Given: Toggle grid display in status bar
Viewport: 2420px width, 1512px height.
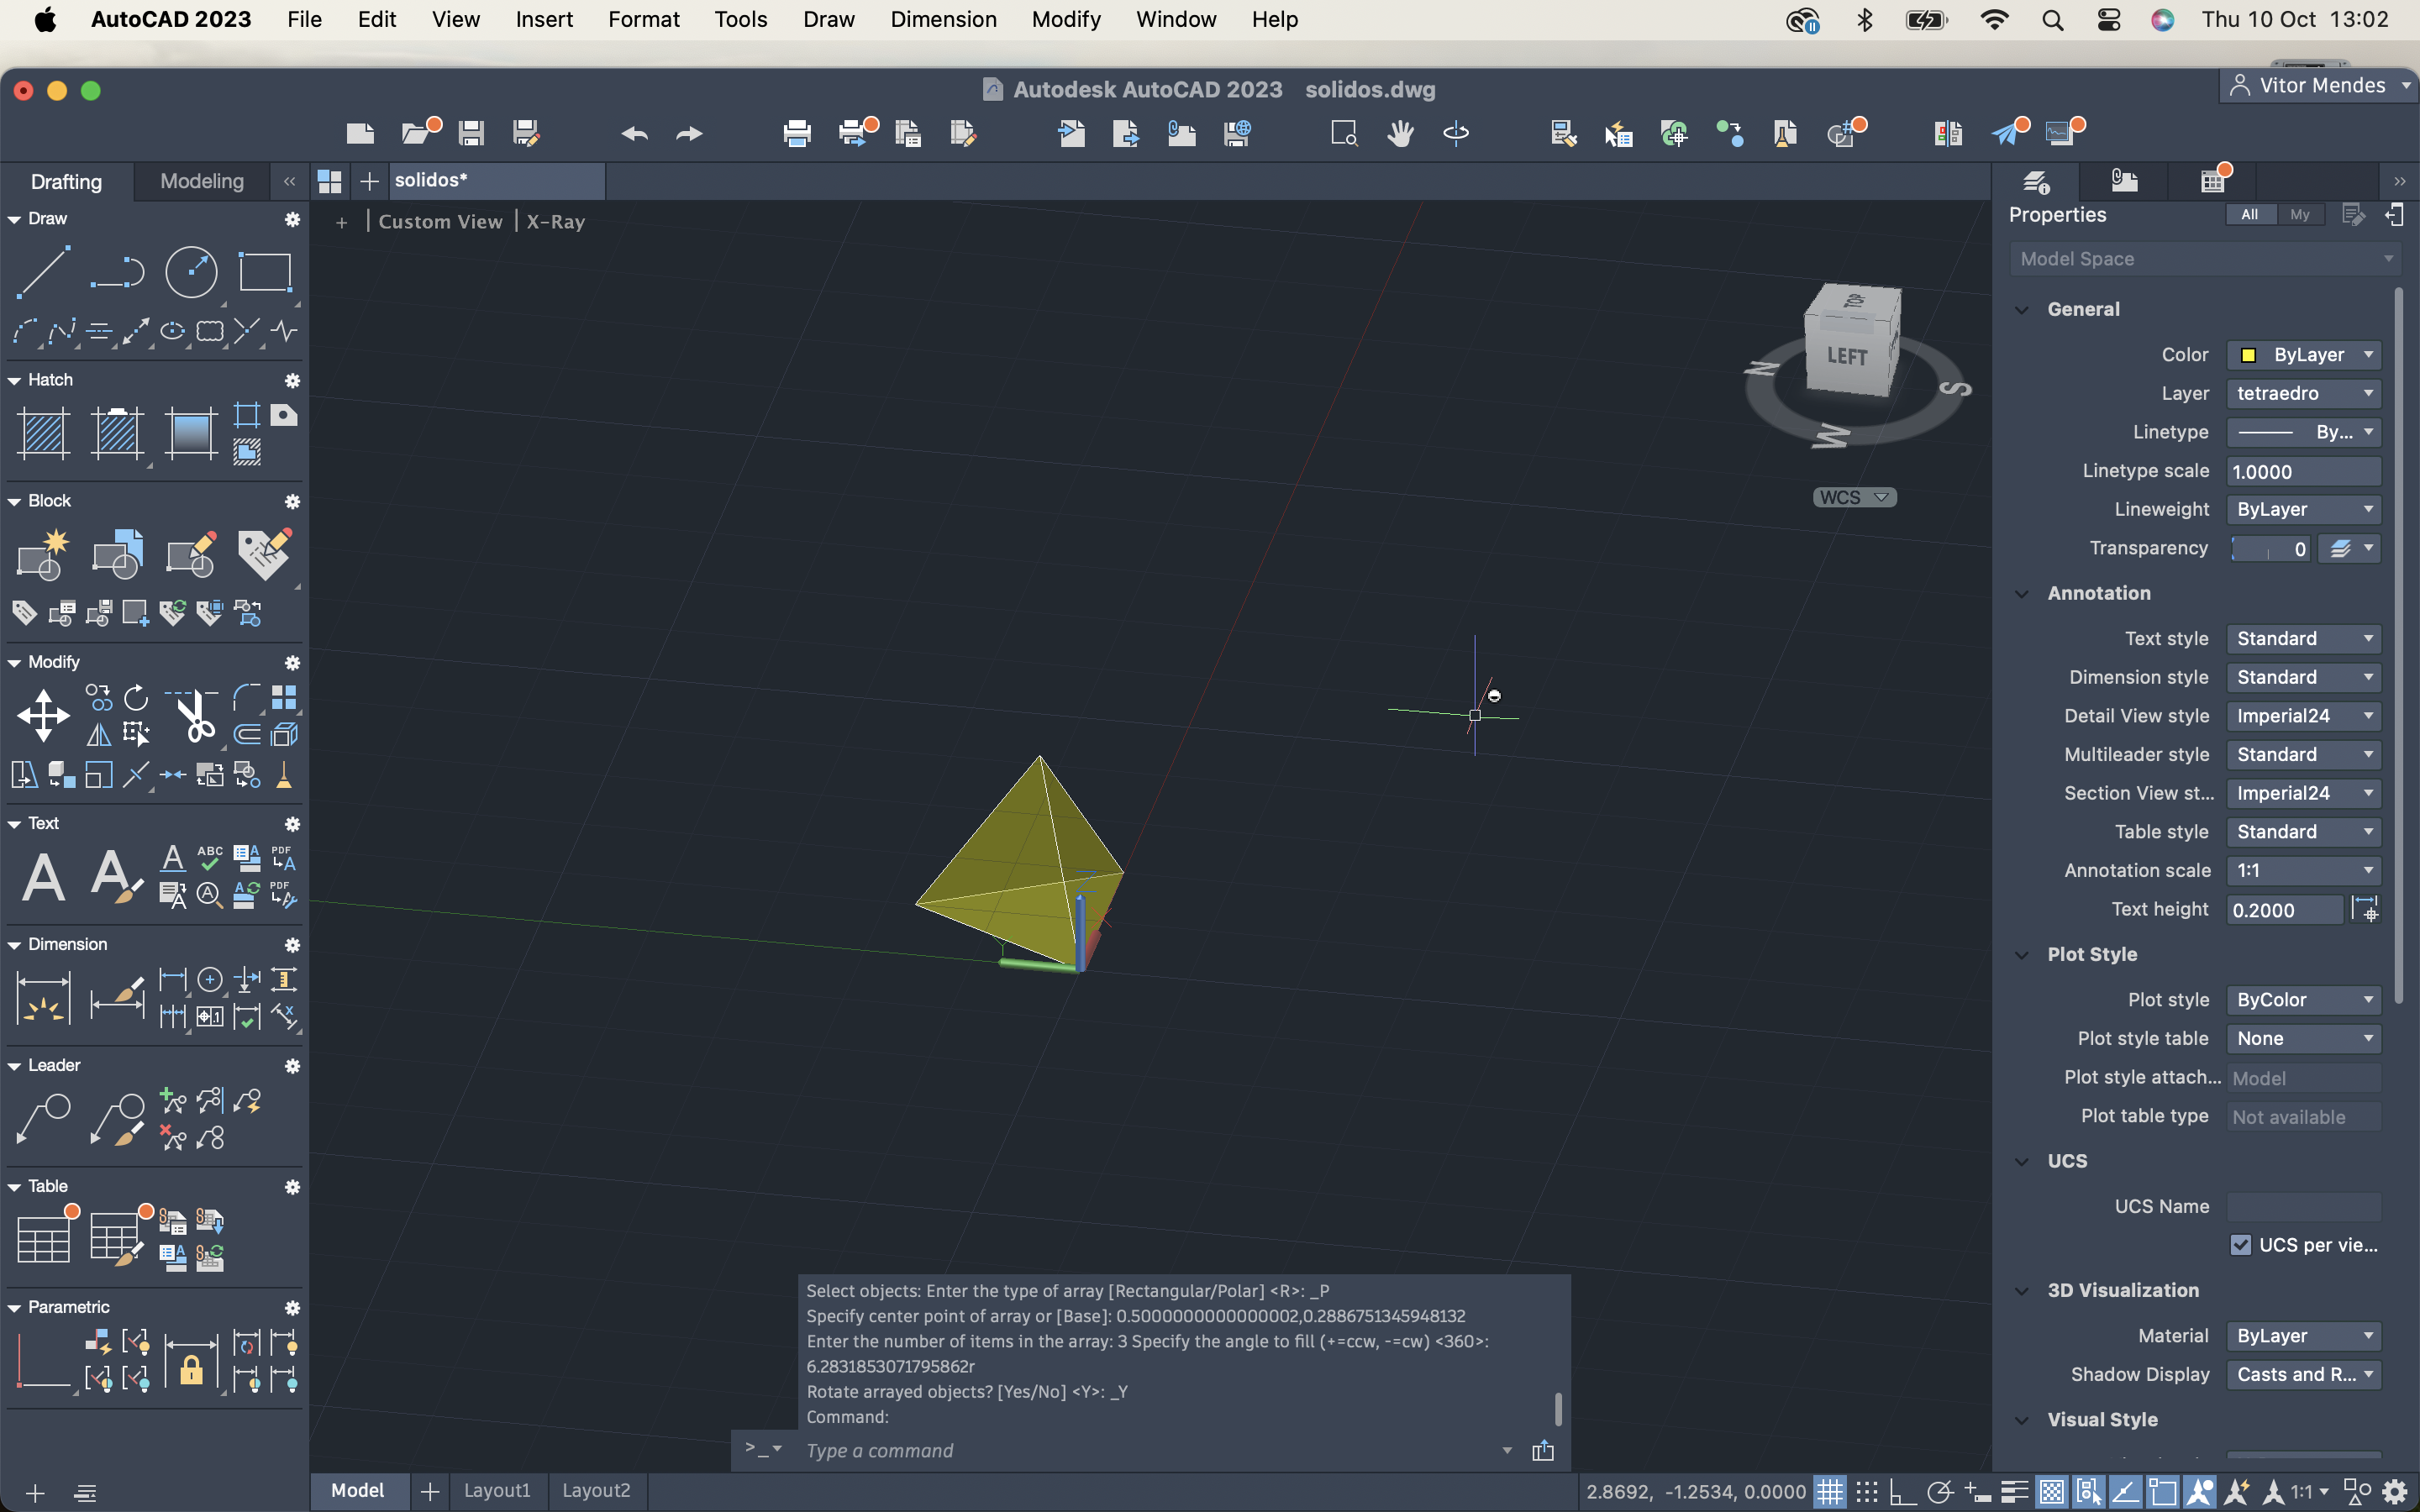Looking at the screenshot, I should (x=1829, y=1492).
